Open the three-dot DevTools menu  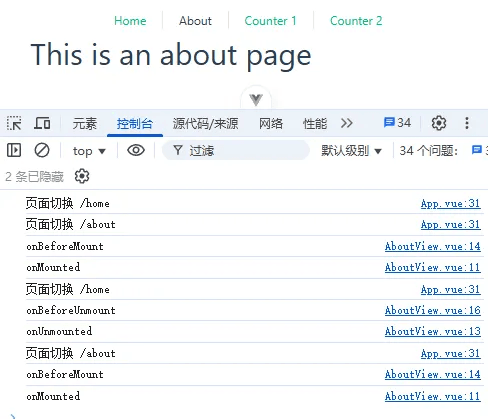coord(467,123)
